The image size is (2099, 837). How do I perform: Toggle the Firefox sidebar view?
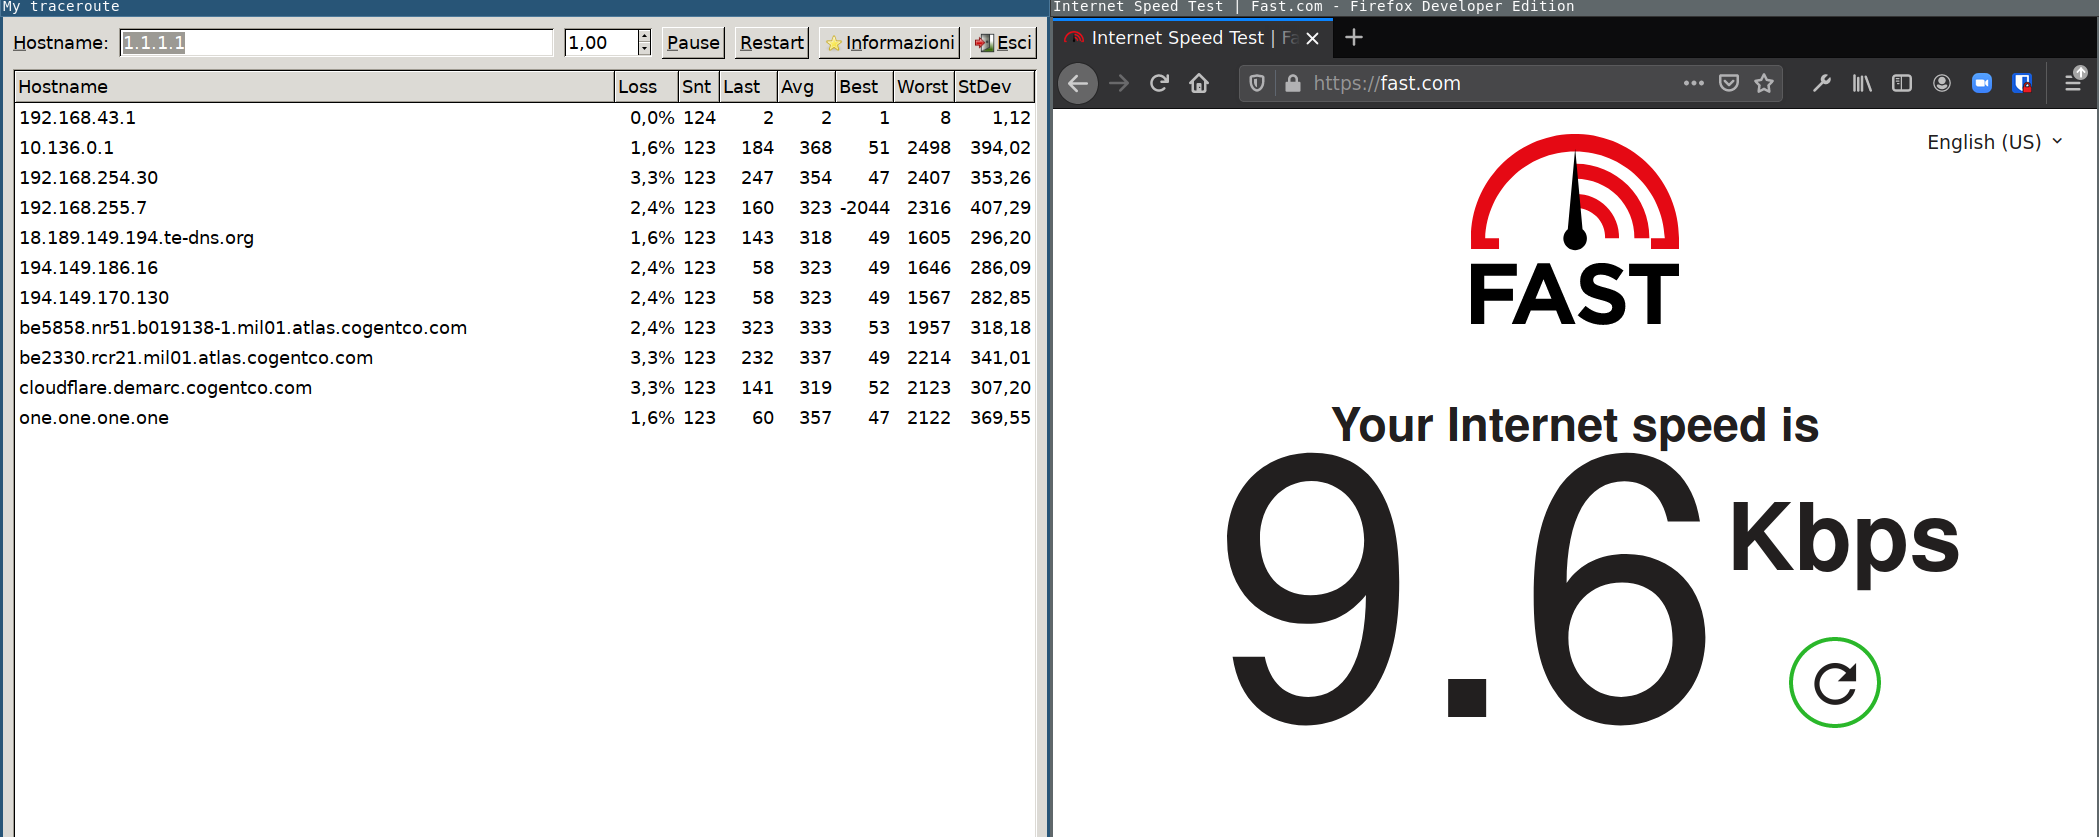tap(1901, 83)
